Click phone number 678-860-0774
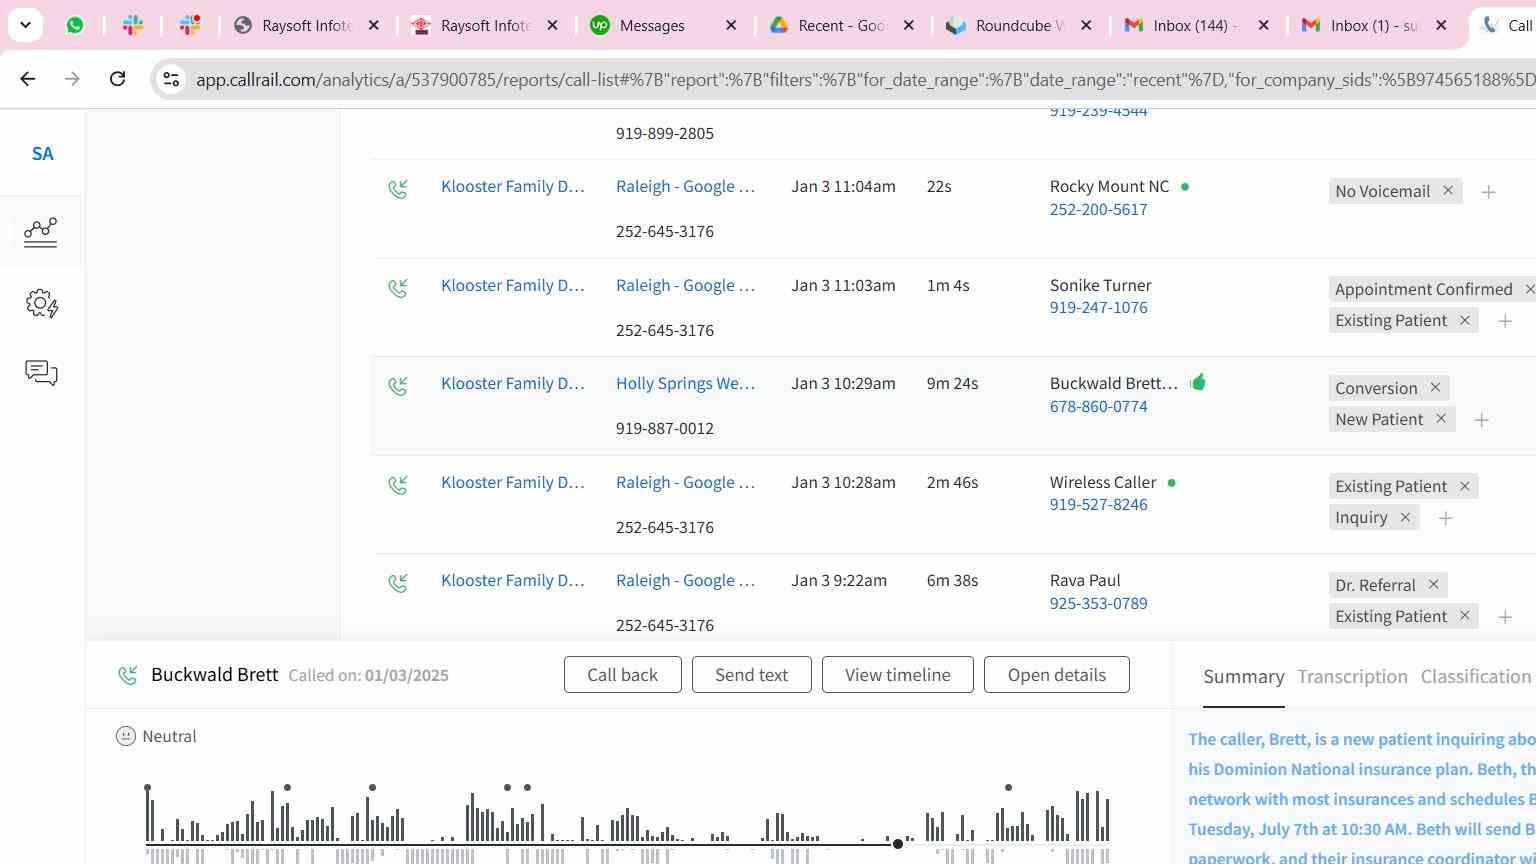This screenshot has height=864, width=1536. pyautogui.click(x=1098, y=406)
